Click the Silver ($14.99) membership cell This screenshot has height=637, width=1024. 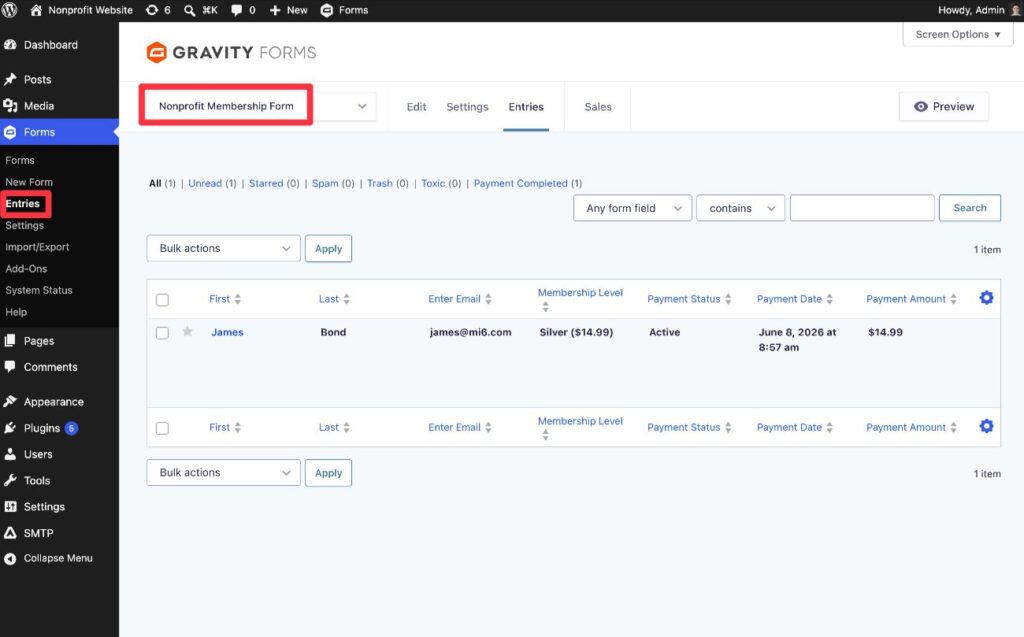(x=576, y=332)
